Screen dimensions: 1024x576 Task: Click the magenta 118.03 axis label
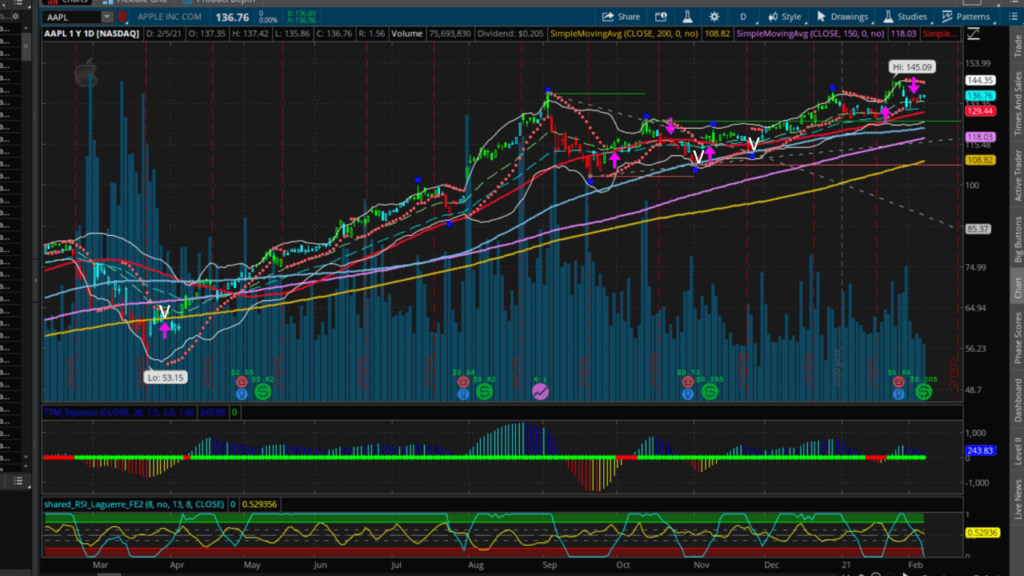(980, 137)
